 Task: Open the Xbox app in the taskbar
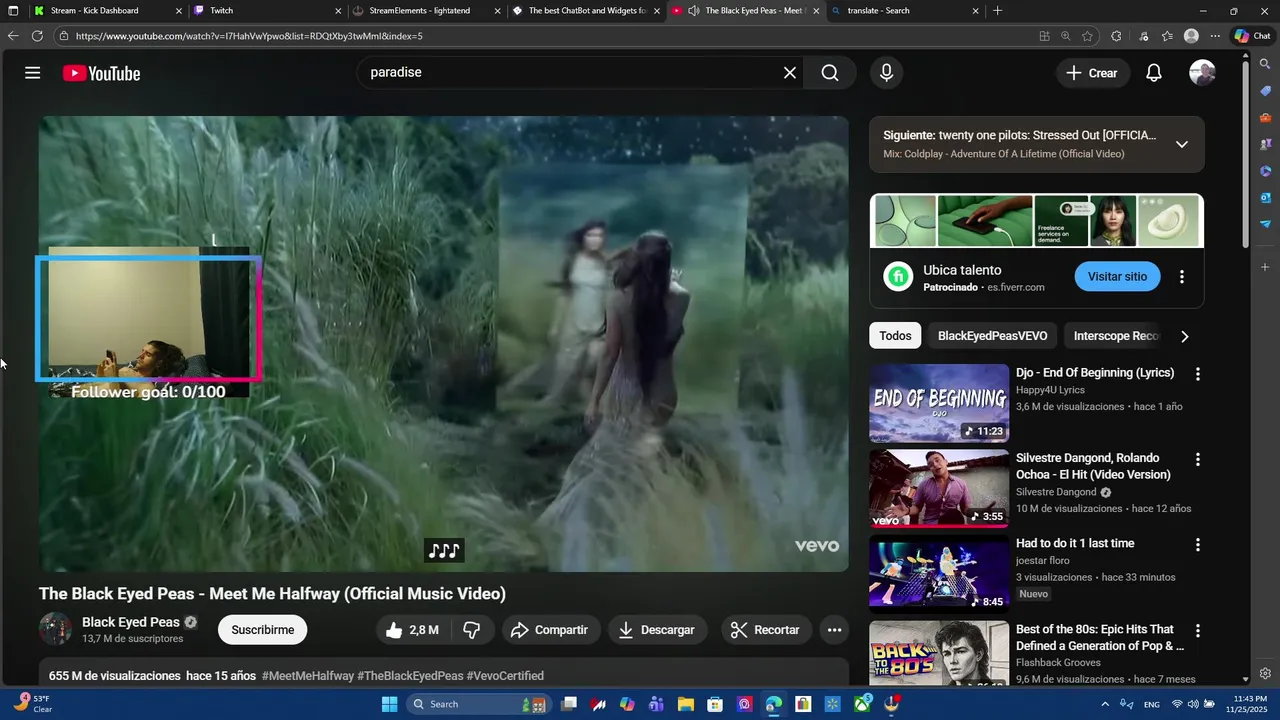862,704
